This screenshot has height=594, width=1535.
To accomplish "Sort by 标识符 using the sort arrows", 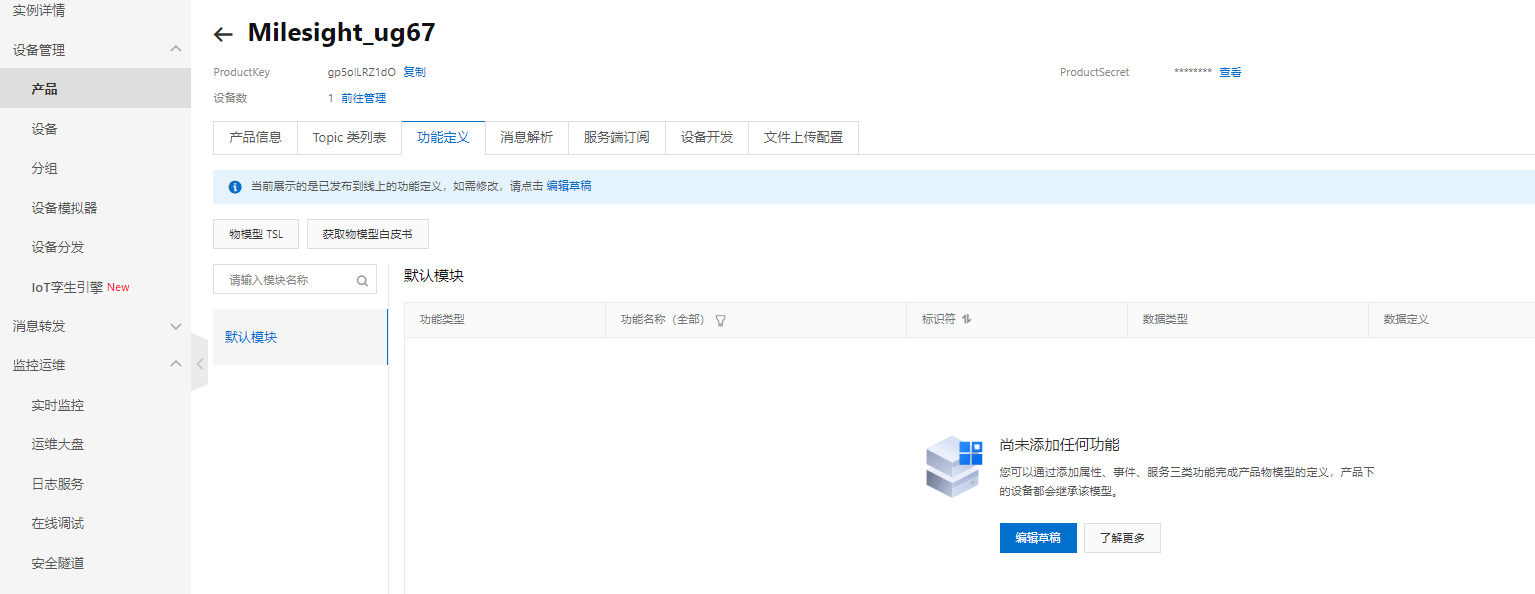I will click(967, 319).
